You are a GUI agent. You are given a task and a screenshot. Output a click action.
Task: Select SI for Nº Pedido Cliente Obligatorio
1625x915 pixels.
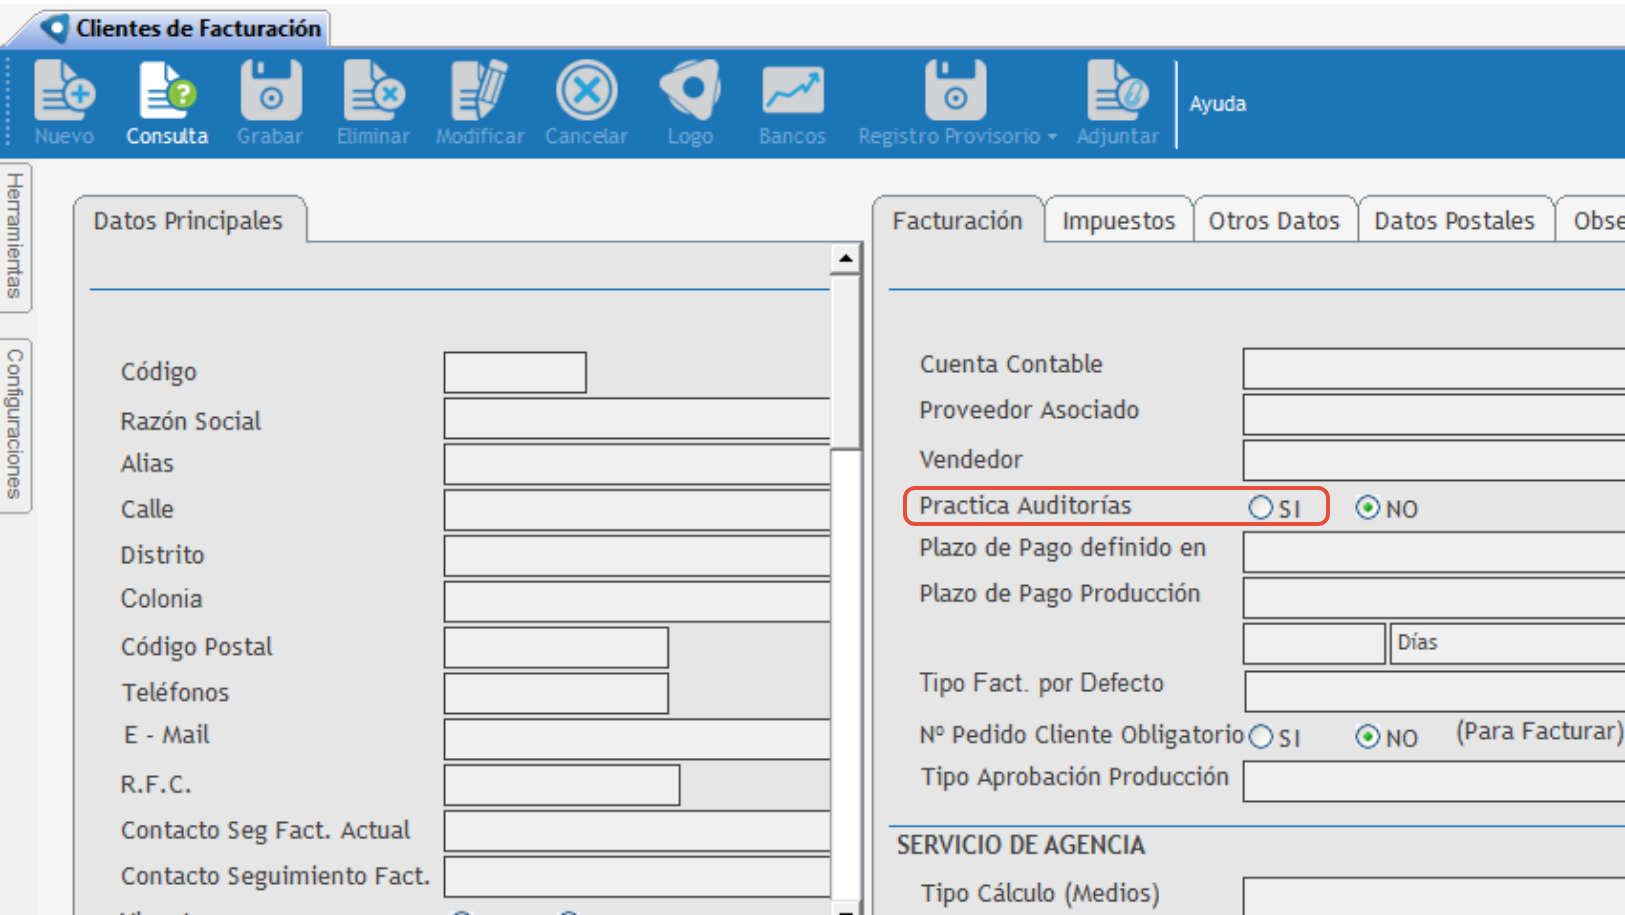[x=1260, y=737]
